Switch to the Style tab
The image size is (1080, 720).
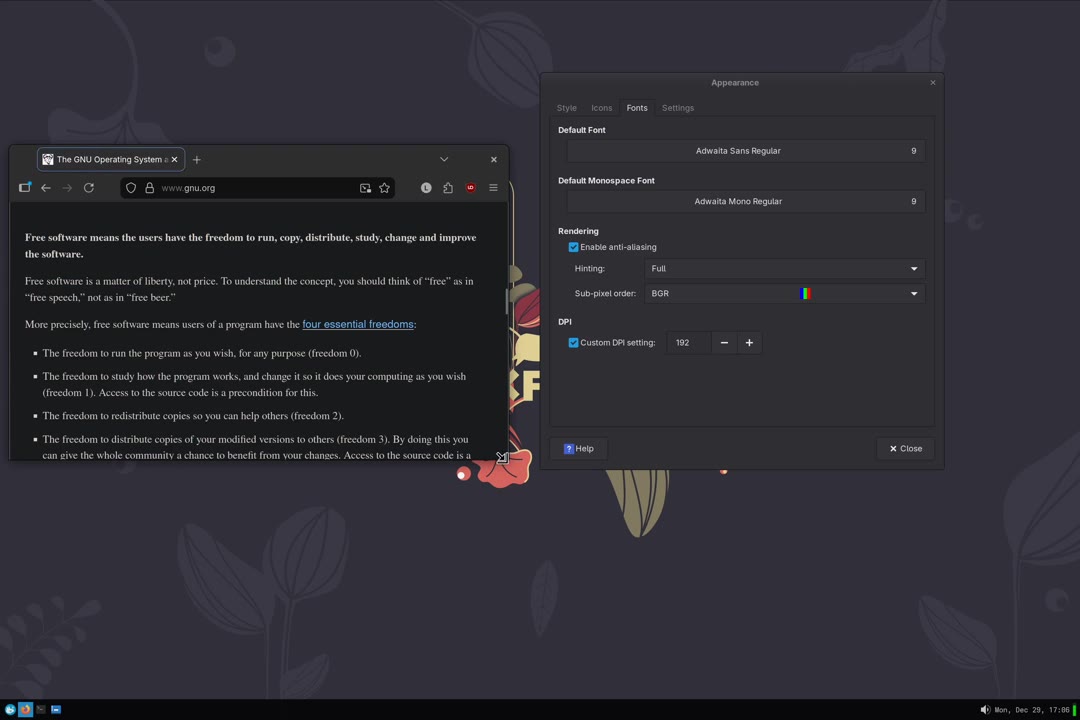(567, 108)
